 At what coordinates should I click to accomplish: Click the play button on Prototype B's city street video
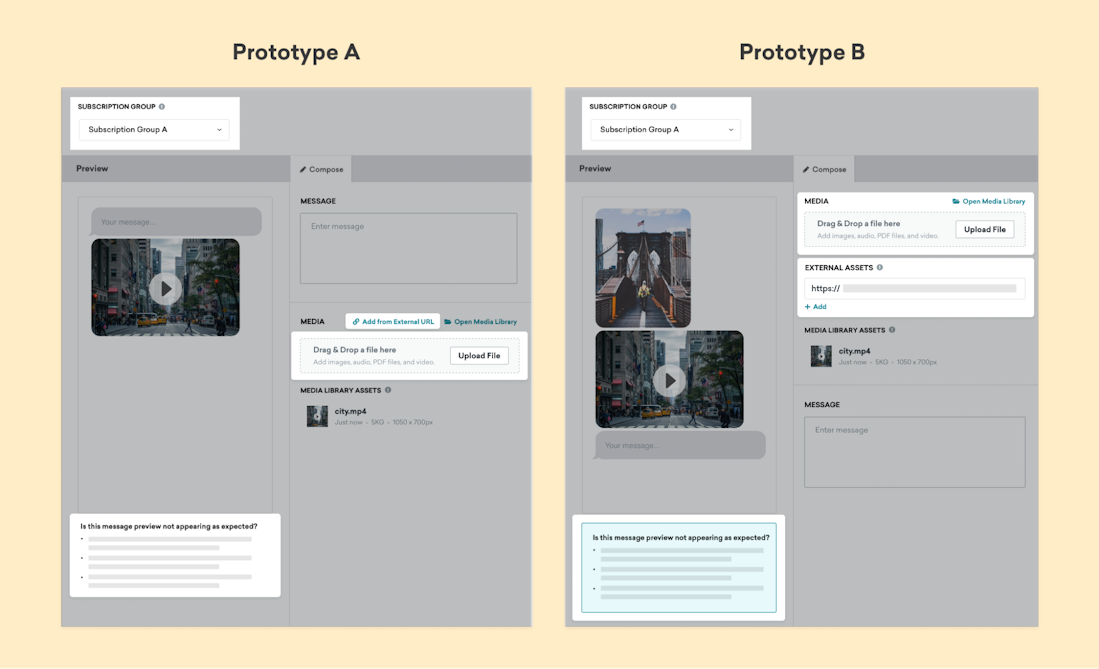668,380
